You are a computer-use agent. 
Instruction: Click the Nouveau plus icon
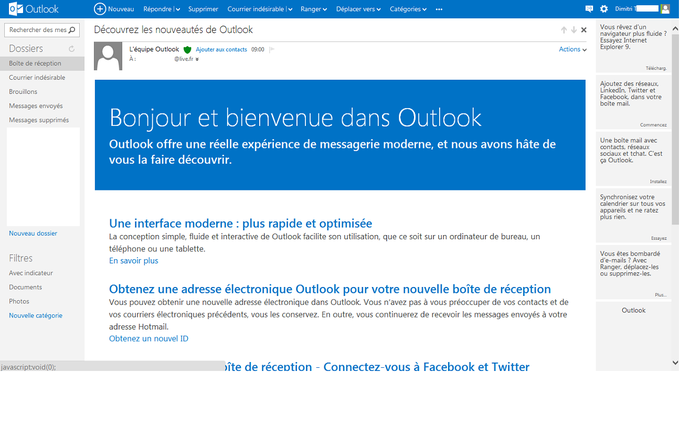pos(100,9)
